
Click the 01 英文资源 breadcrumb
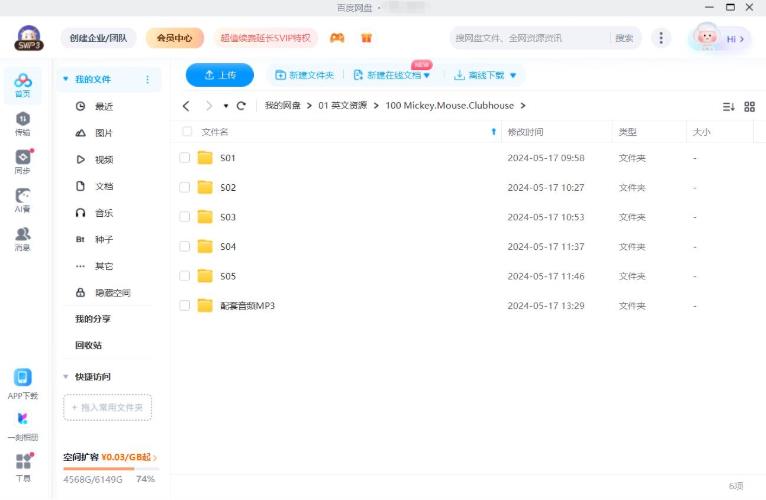342,106
